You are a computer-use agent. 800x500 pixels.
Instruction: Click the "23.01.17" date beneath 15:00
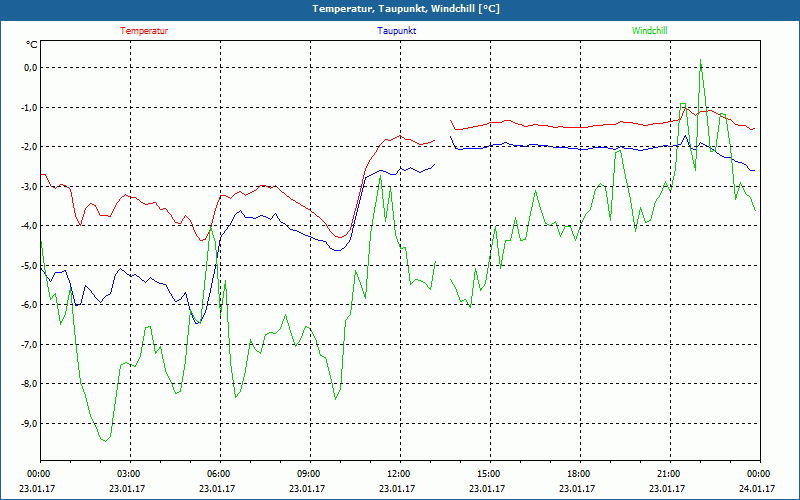pos(488,488)
